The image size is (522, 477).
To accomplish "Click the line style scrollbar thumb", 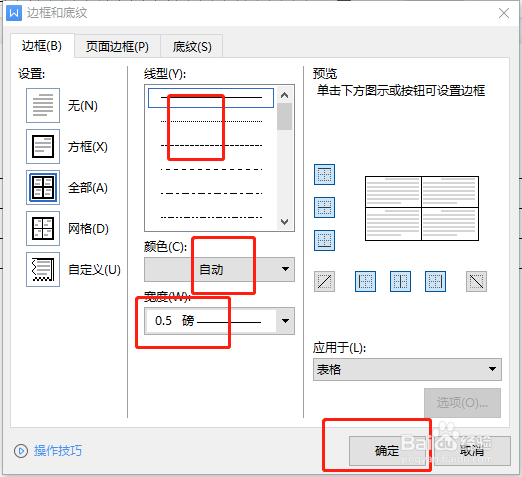I will point(284,116).
